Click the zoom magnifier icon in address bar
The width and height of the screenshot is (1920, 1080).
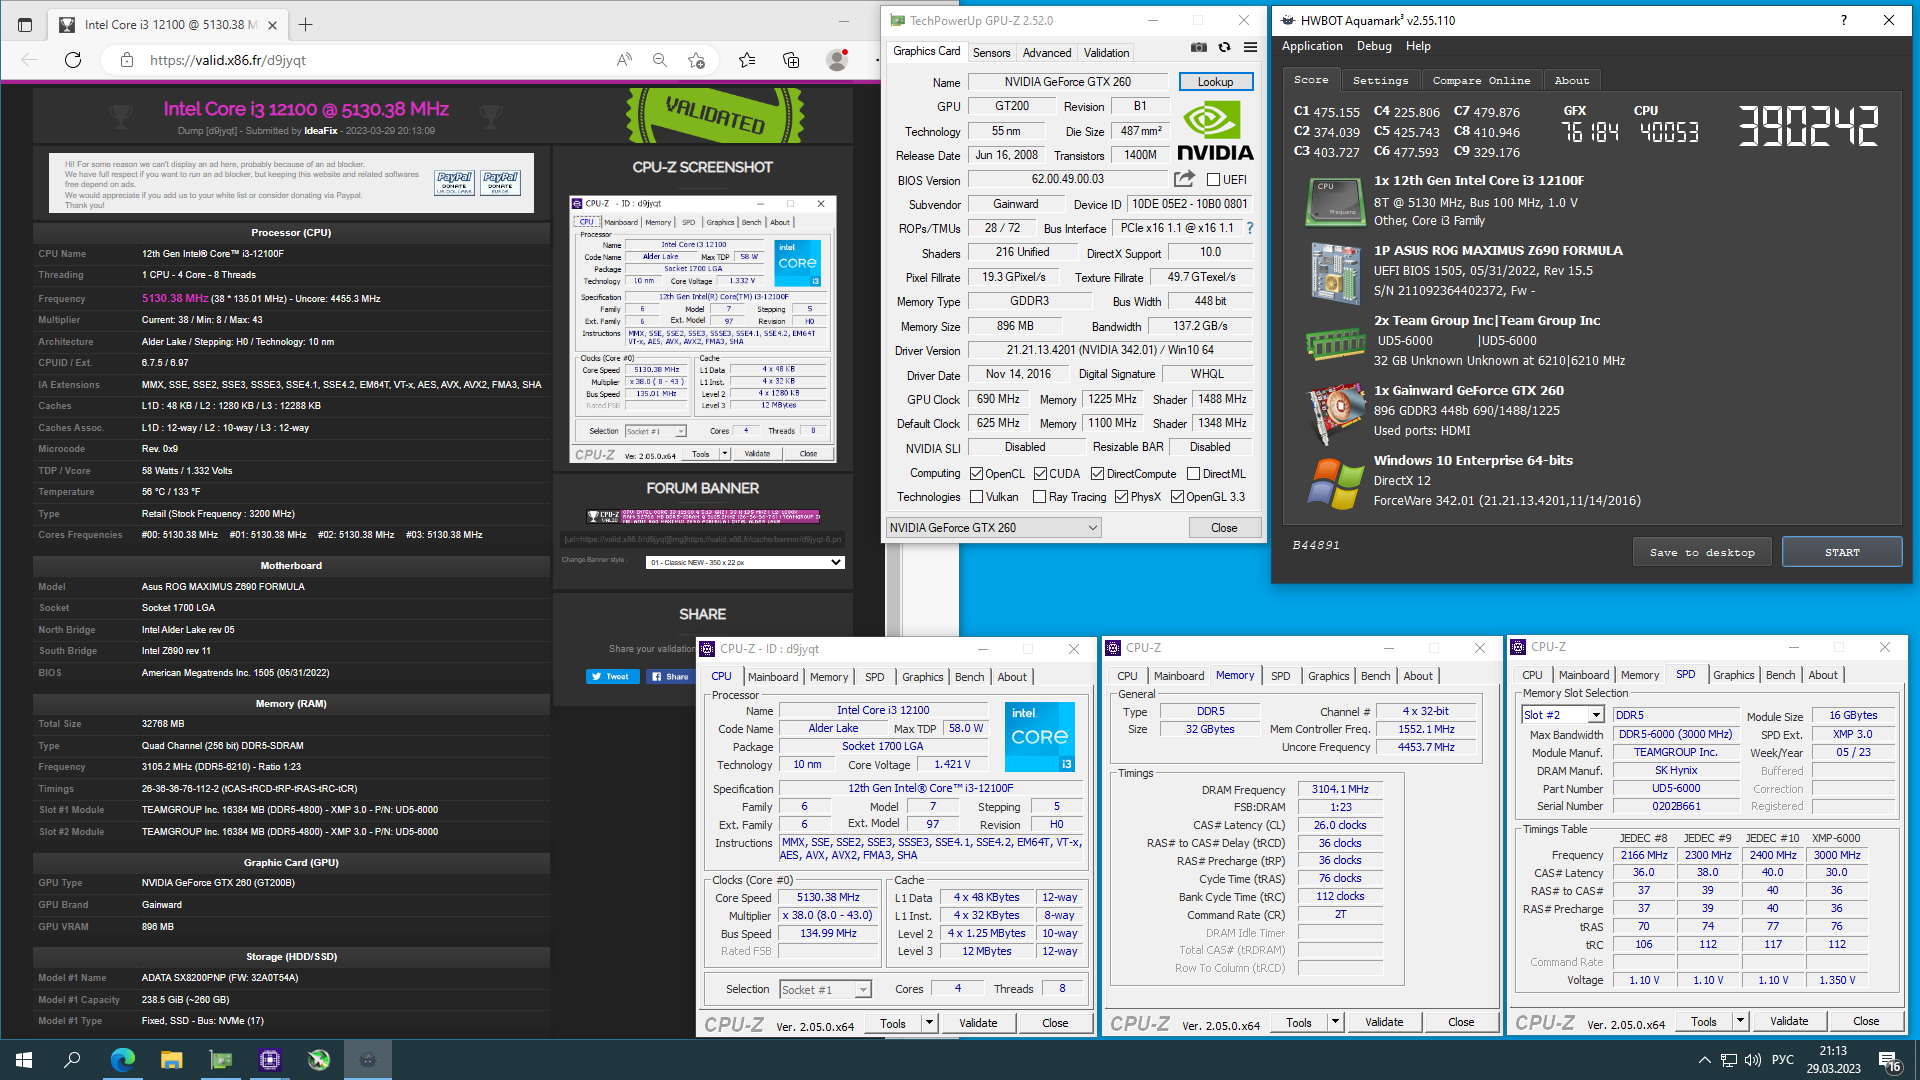tap(660, 60)
